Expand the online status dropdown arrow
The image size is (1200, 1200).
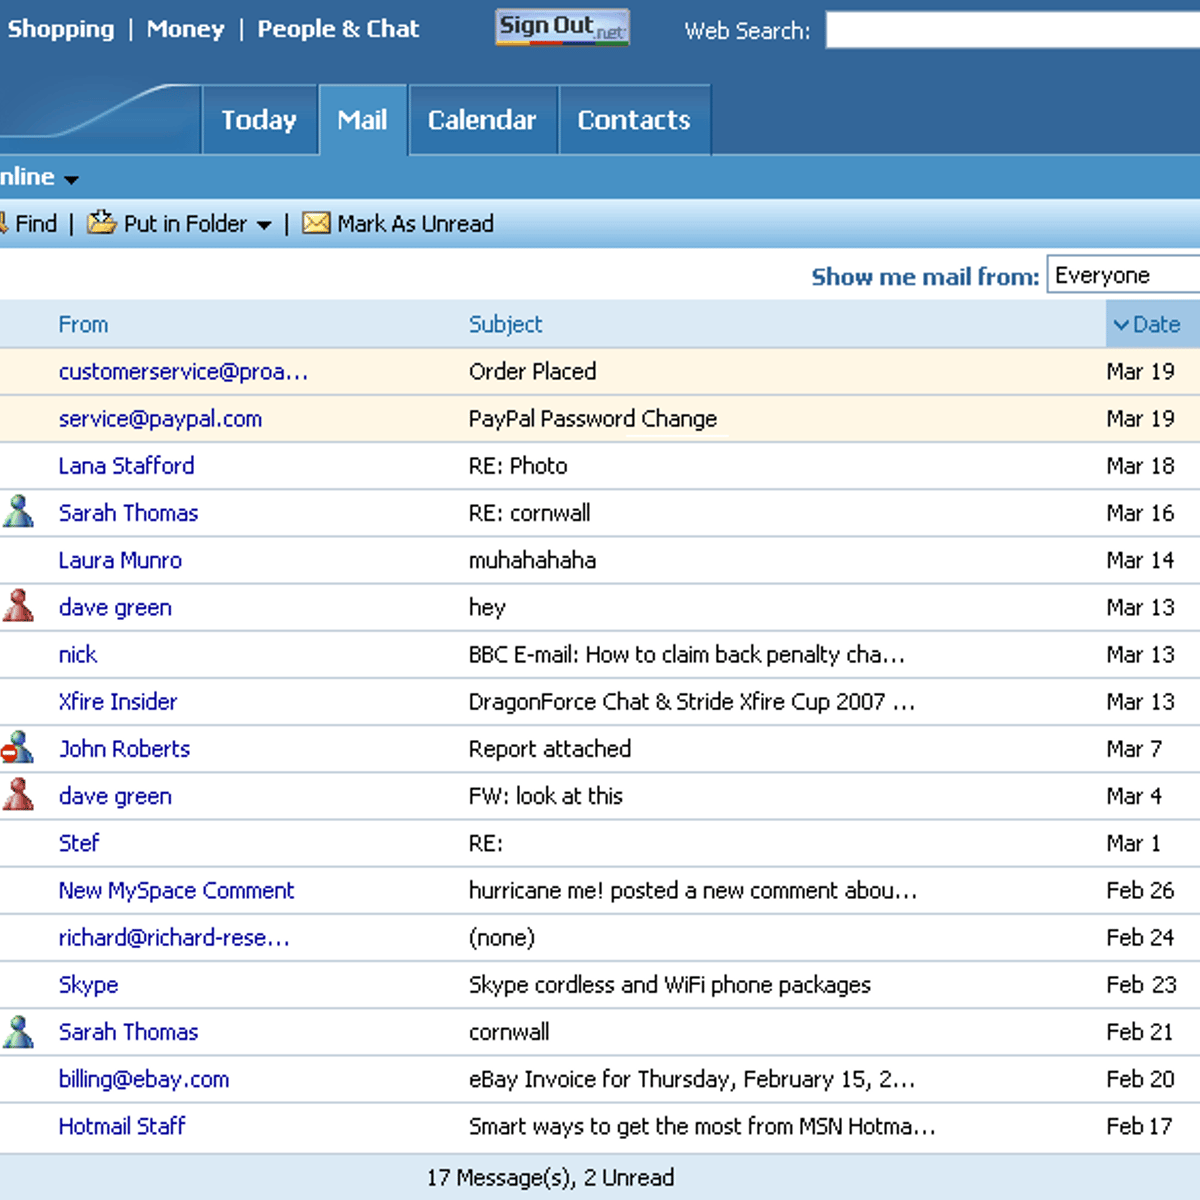[x=71, y=180]
